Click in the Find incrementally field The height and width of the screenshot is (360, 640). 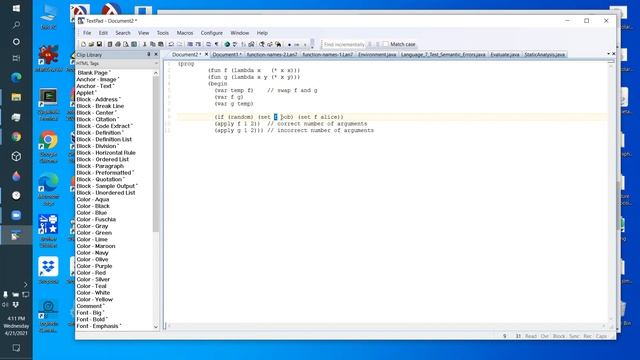tap(344, 44)
